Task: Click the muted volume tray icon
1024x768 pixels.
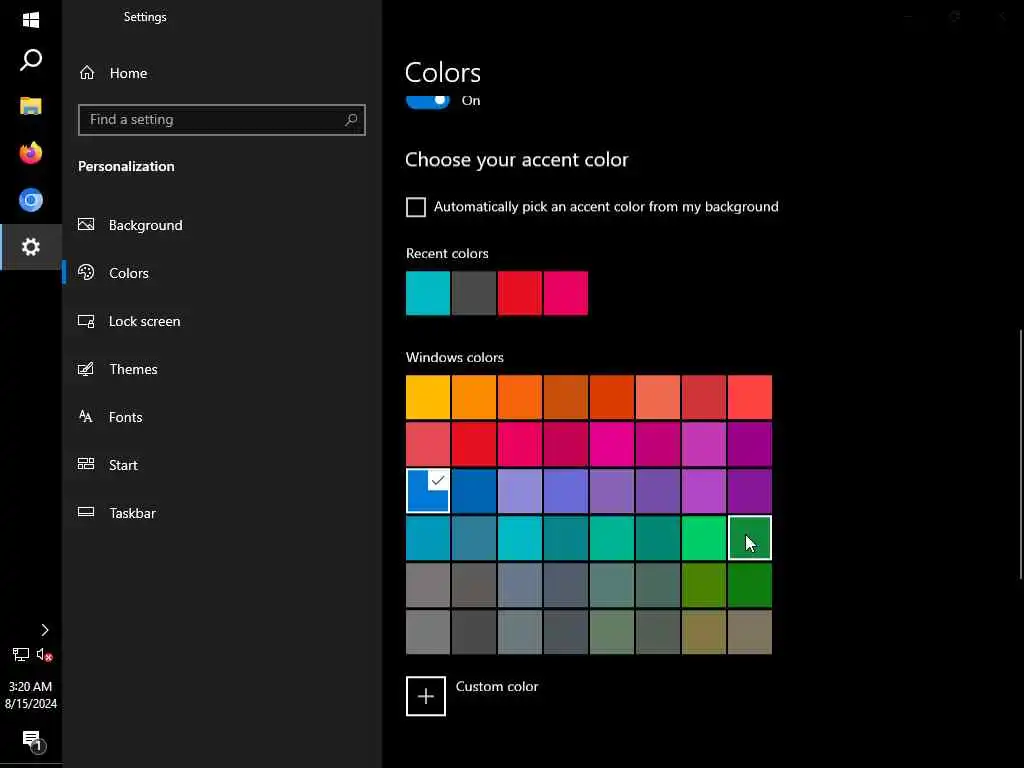Action: 44,655
